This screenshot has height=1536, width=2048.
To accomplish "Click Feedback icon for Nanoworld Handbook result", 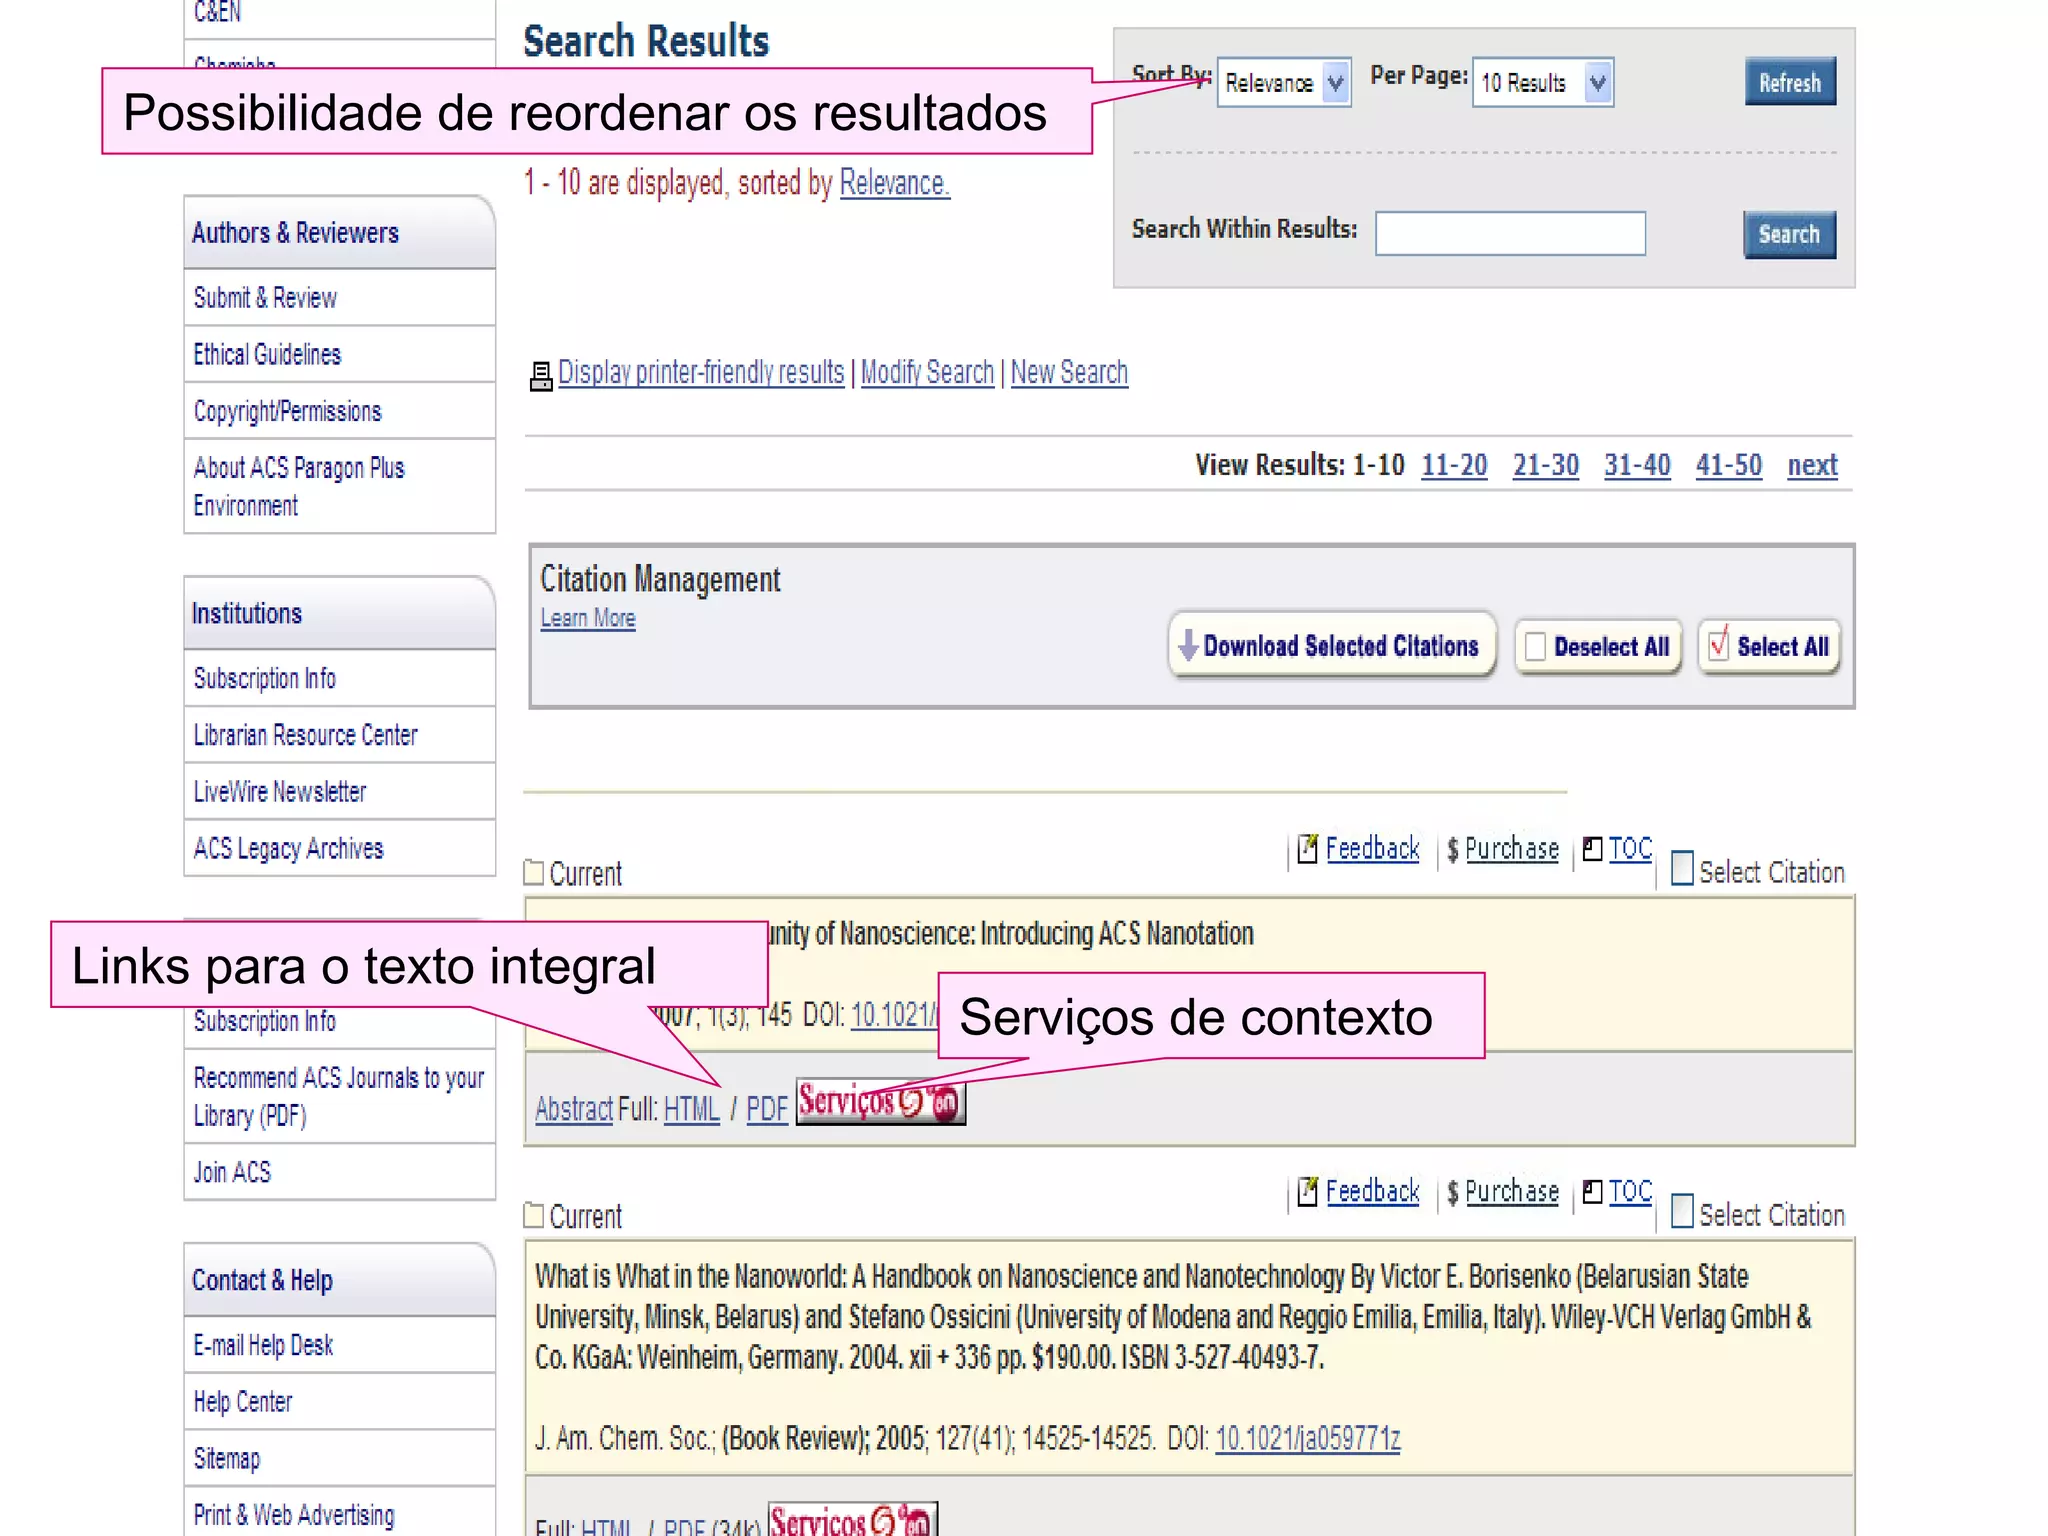I will [1308, 1192].
